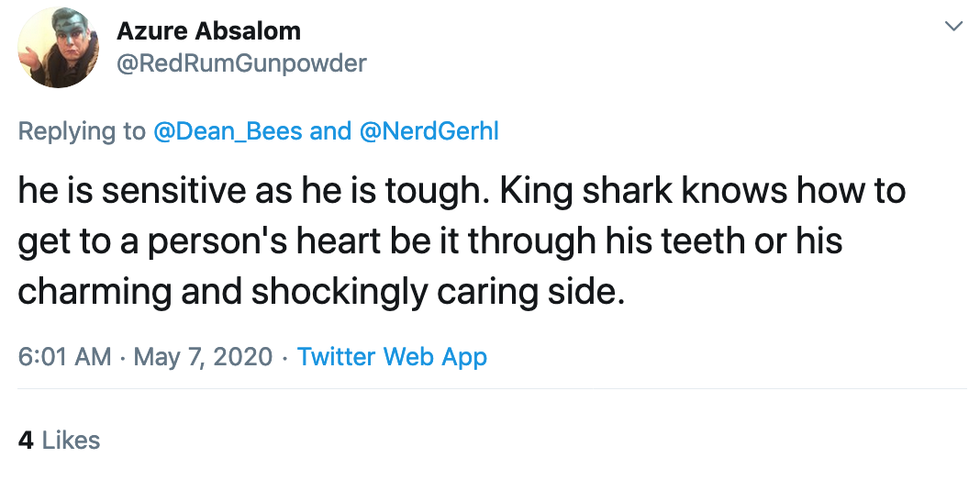This screenshot has height=481, width=980.
Task: Visit the @RedRumGunpowder handle
Action: coord(242,64)
